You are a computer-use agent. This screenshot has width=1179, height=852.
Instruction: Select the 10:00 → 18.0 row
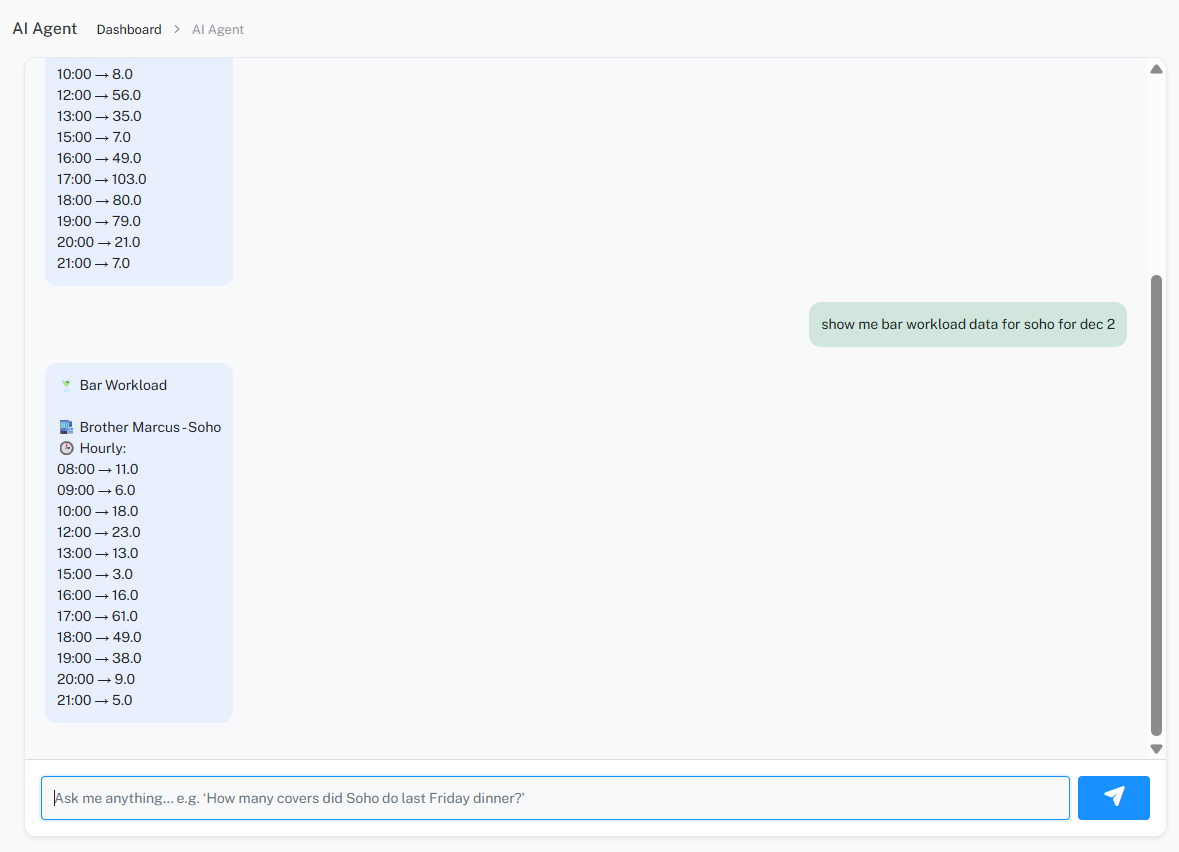(98, 511)
